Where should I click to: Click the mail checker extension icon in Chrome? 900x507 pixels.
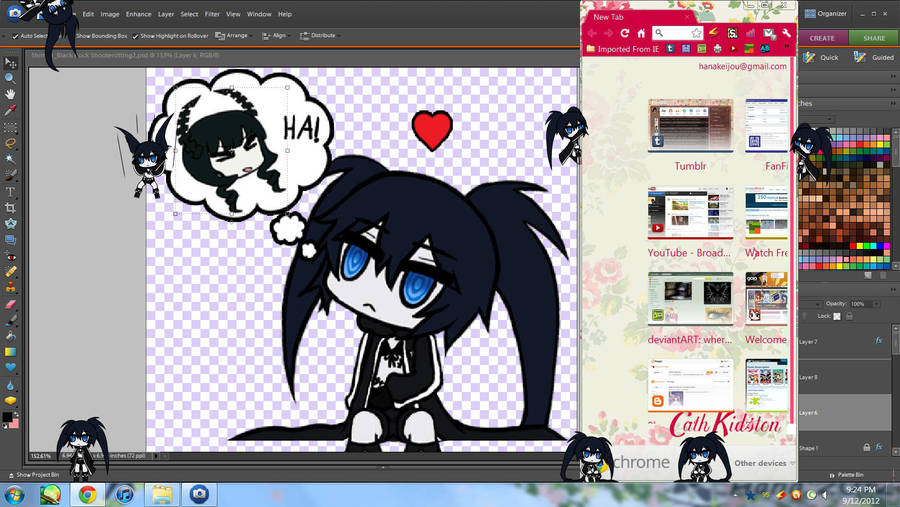769,33
